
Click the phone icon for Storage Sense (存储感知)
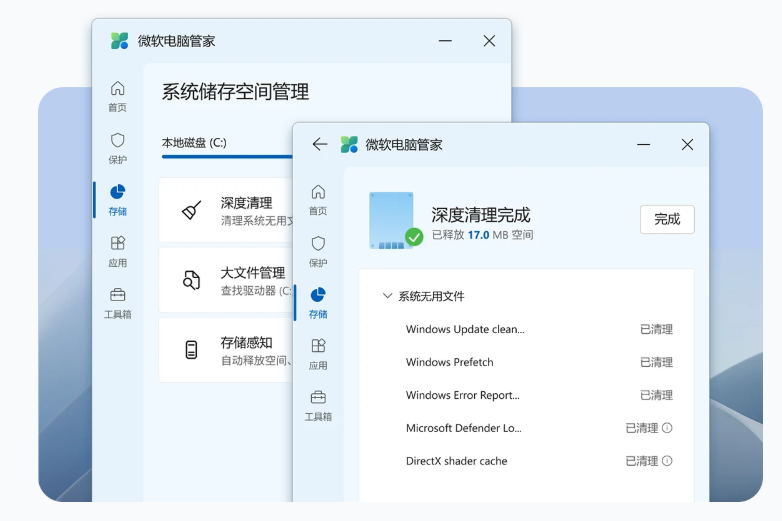pyautogui.click(x=192, y=350)
